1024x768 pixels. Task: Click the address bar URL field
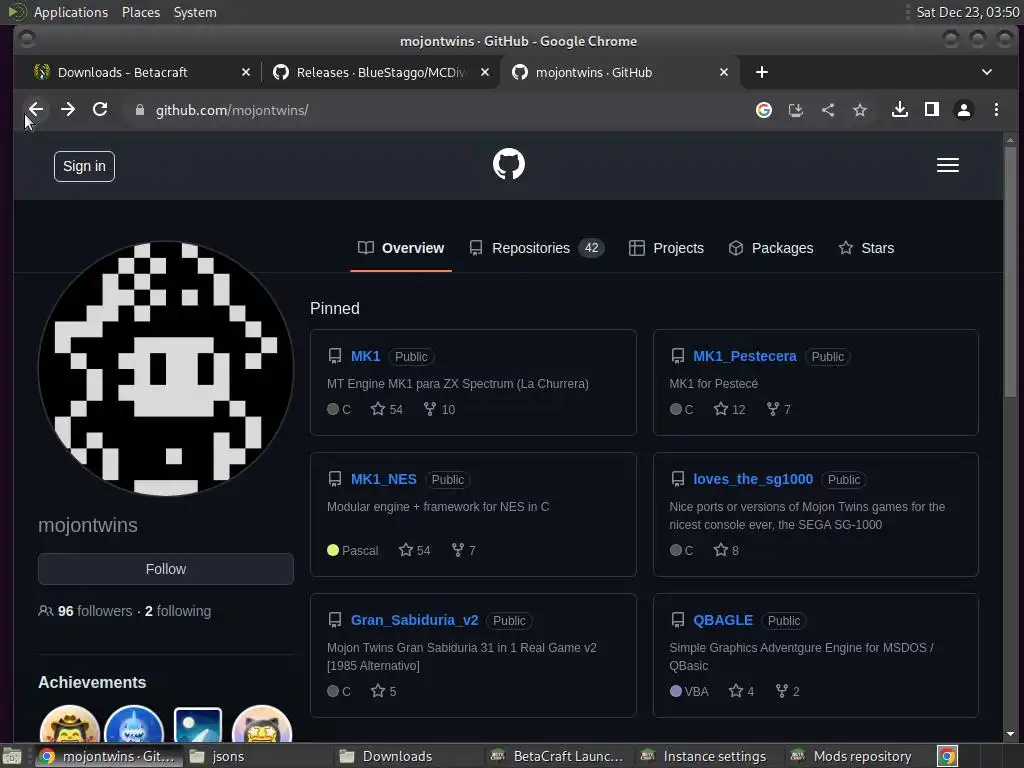tap(431, 110)
